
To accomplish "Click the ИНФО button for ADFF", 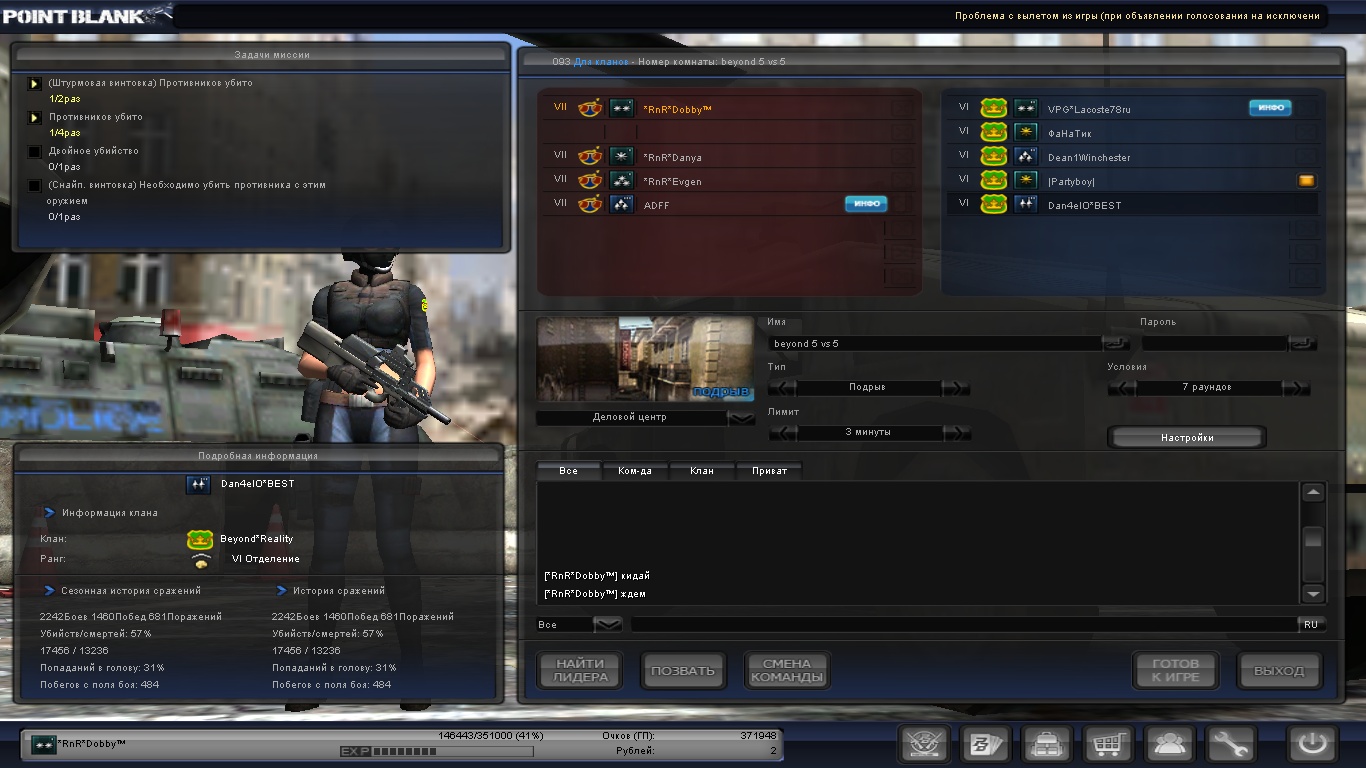I will [x=866, y=204].
